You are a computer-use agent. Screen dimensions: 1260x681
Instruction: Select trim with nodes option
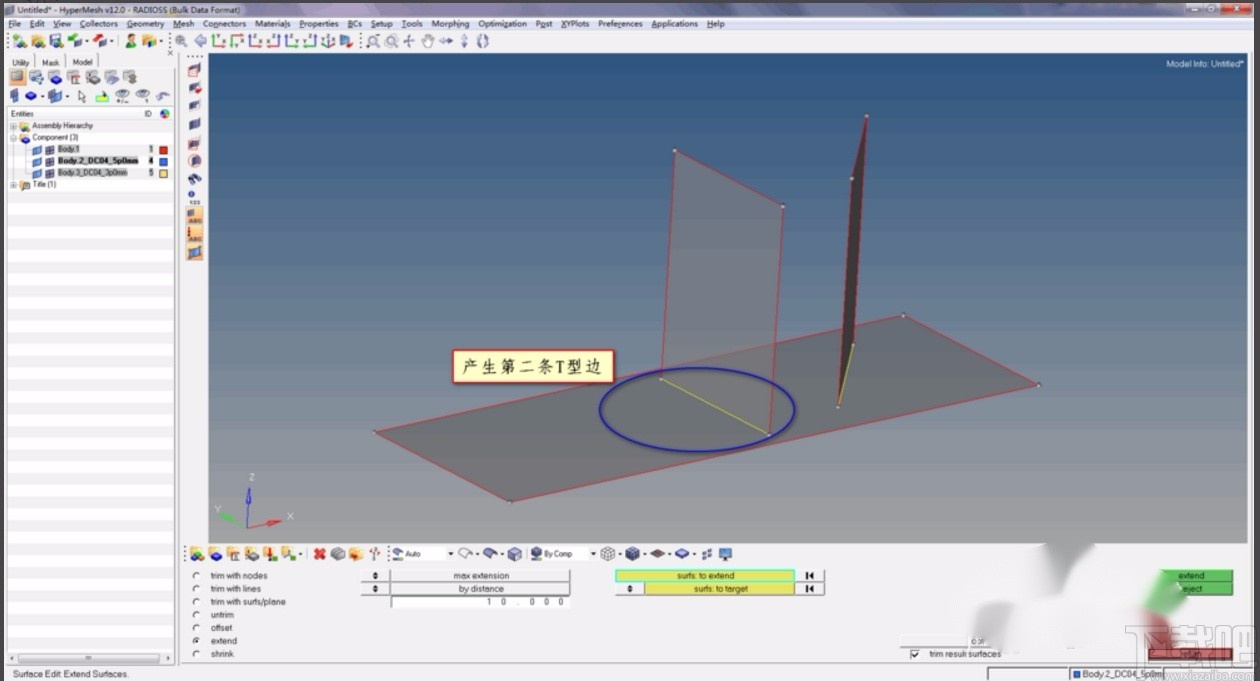pos(196,576)
